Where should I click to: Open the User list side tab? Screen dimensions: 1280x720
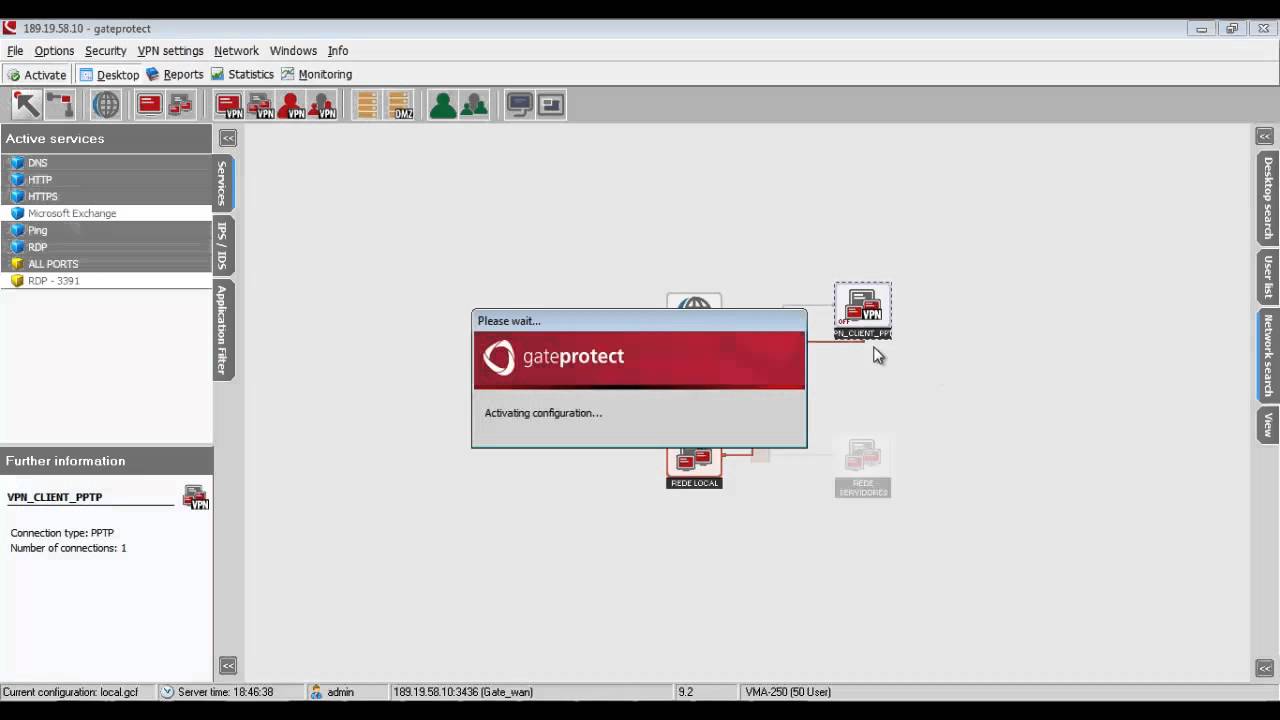pos(1267,278)
